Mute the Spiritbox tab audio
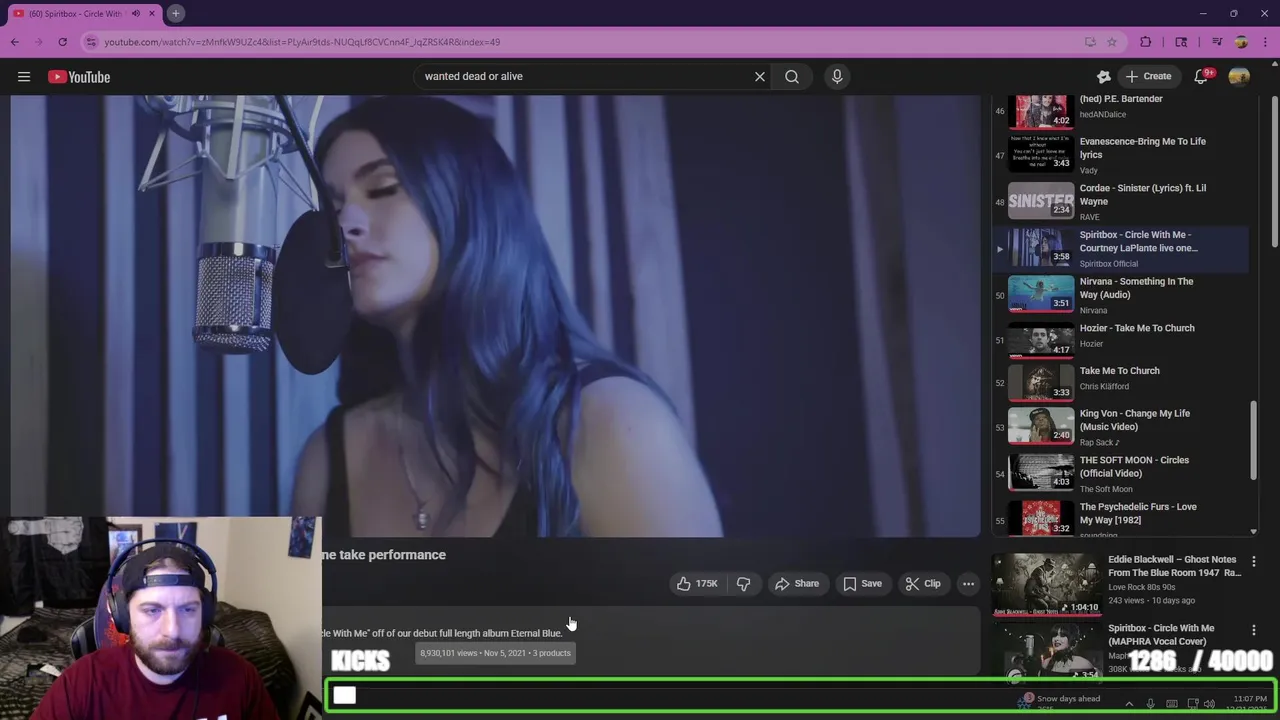Viewport: 1280px width, 720px height. click(136, 13)
